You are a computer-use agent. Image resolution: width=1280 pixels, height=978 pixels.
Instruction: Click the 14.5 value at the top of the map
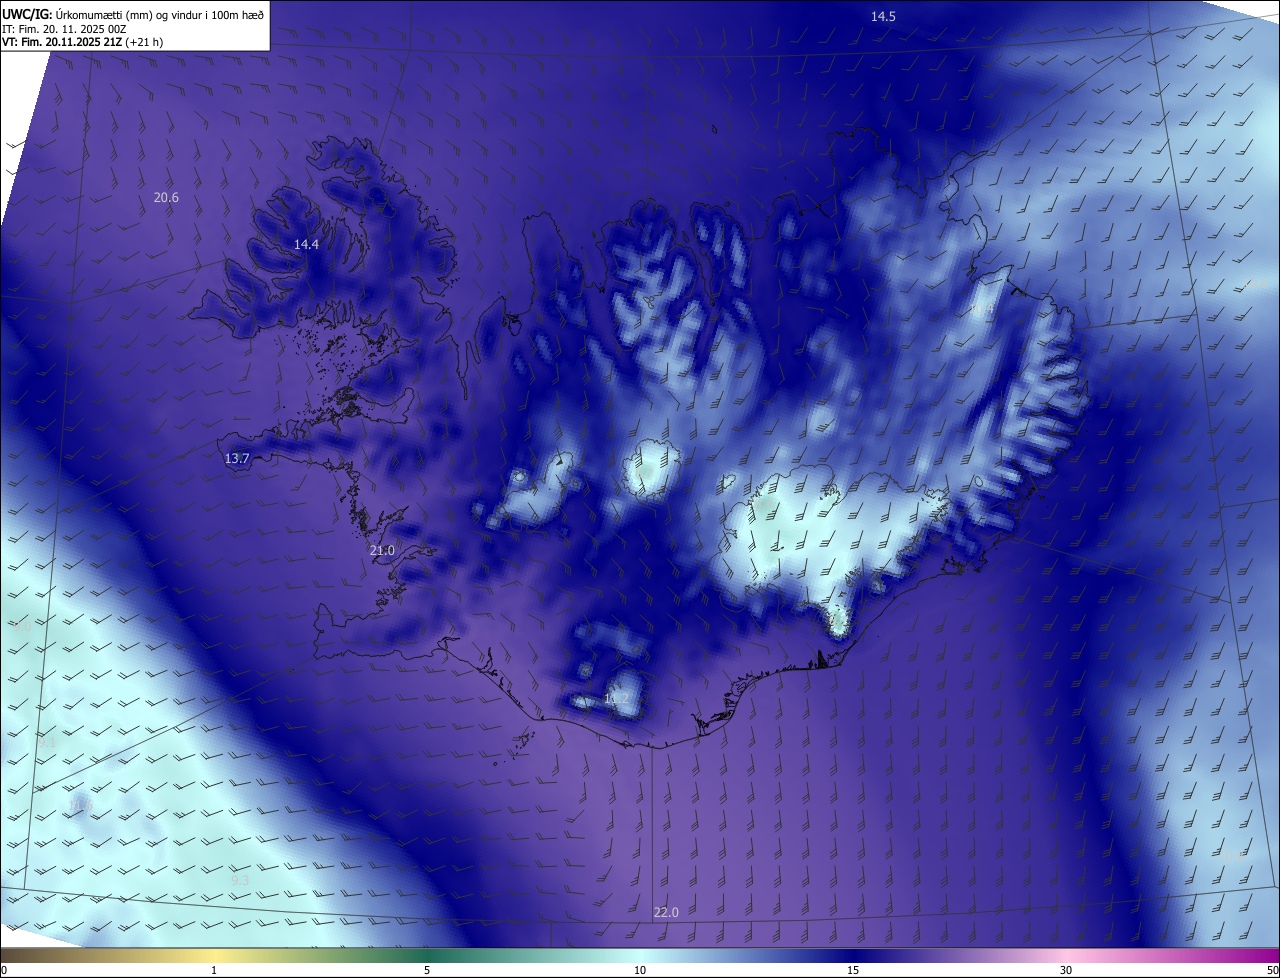(x=883, y=17)
